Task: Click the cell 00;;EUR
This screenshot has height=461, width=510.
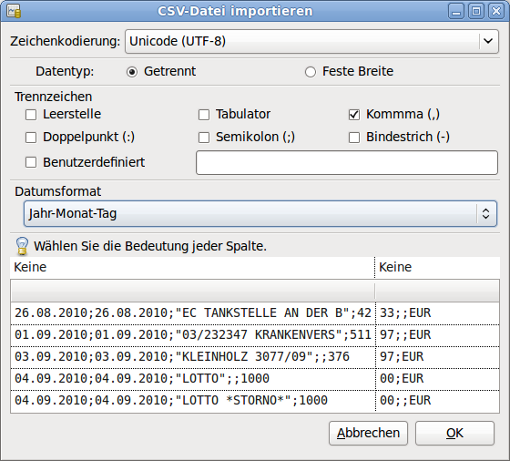Action: 437,401
